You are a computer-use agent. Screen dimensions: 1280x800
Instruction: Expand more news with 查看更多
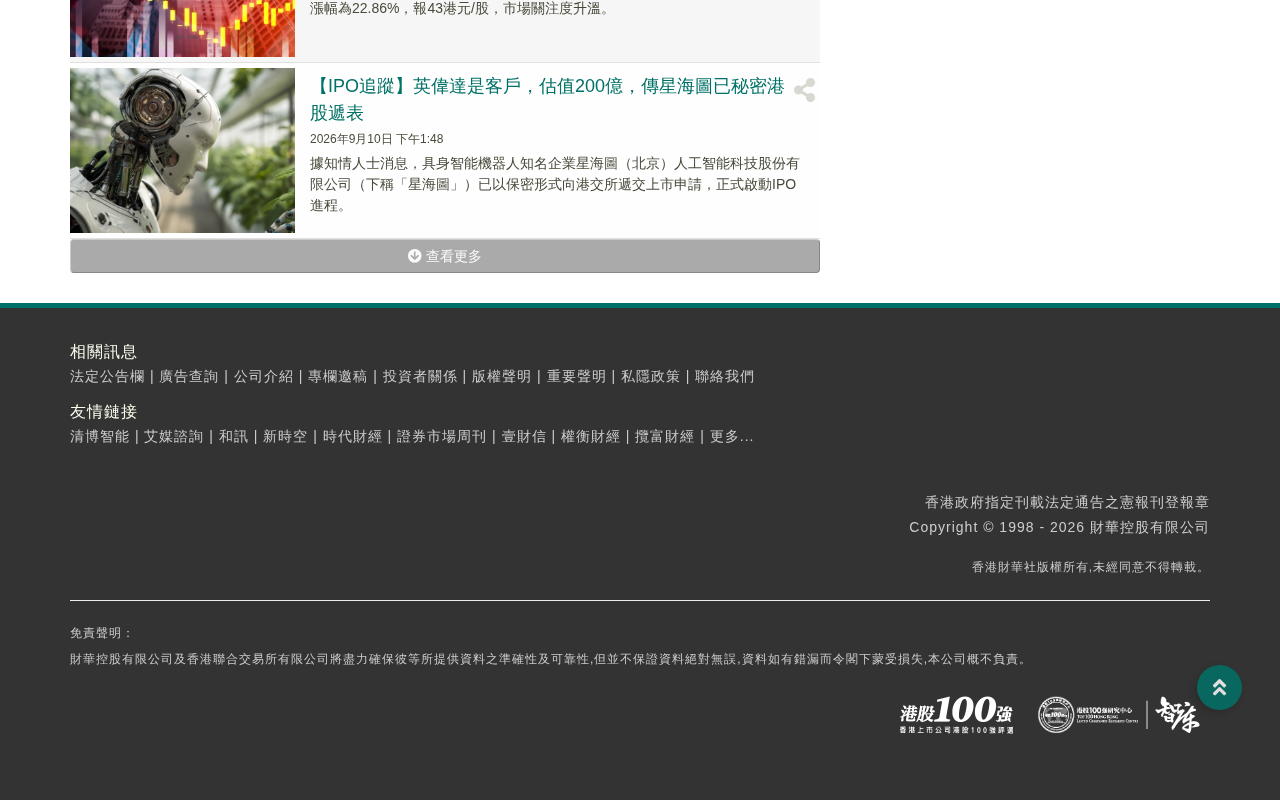click(445, 256)
